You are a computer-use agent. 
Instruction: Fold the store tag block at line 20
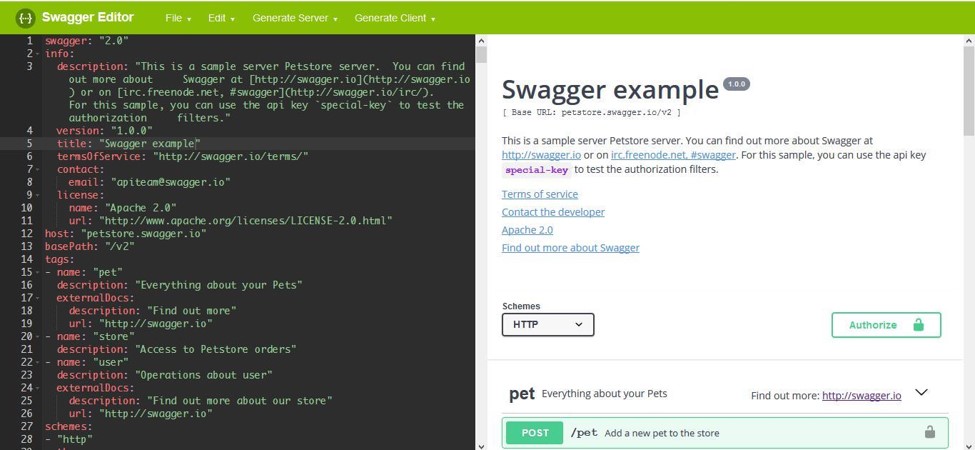(37, 336)
